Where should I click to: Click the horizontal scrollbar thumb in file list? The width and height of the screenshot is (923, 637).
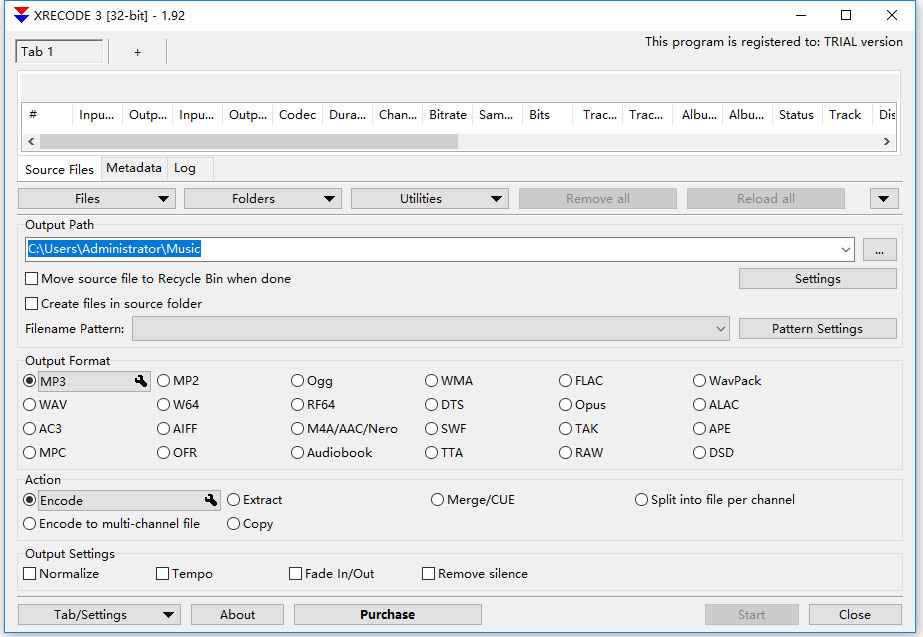click(249, 142)
